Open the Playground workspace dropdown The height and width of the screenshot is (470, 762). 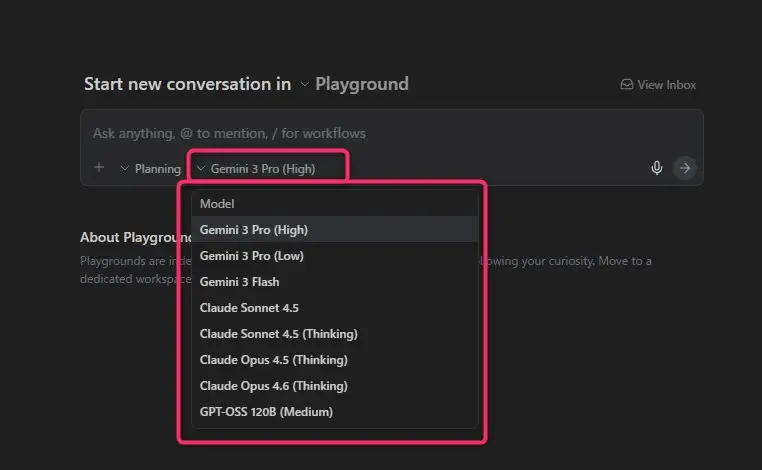point(354,84)
